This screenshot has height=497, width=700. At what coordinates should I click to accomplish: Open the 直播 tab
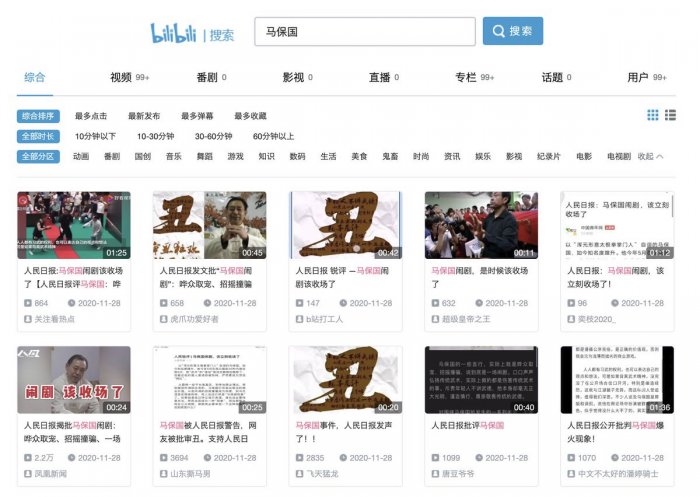(x=384, y=77)
